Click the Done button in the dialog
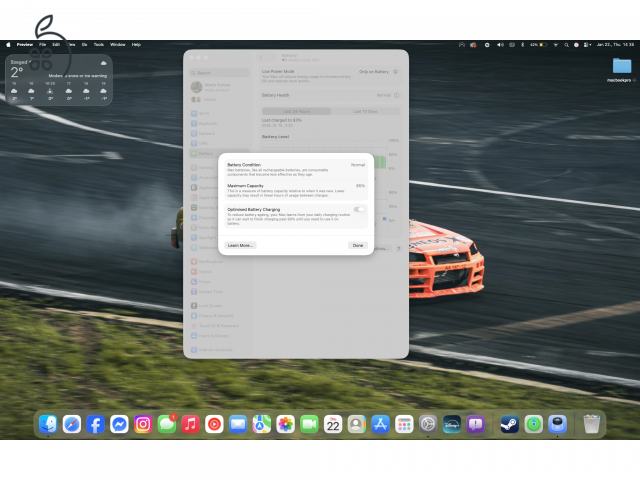The width and height of the screenshot is (640, 480). click(358, 245)
